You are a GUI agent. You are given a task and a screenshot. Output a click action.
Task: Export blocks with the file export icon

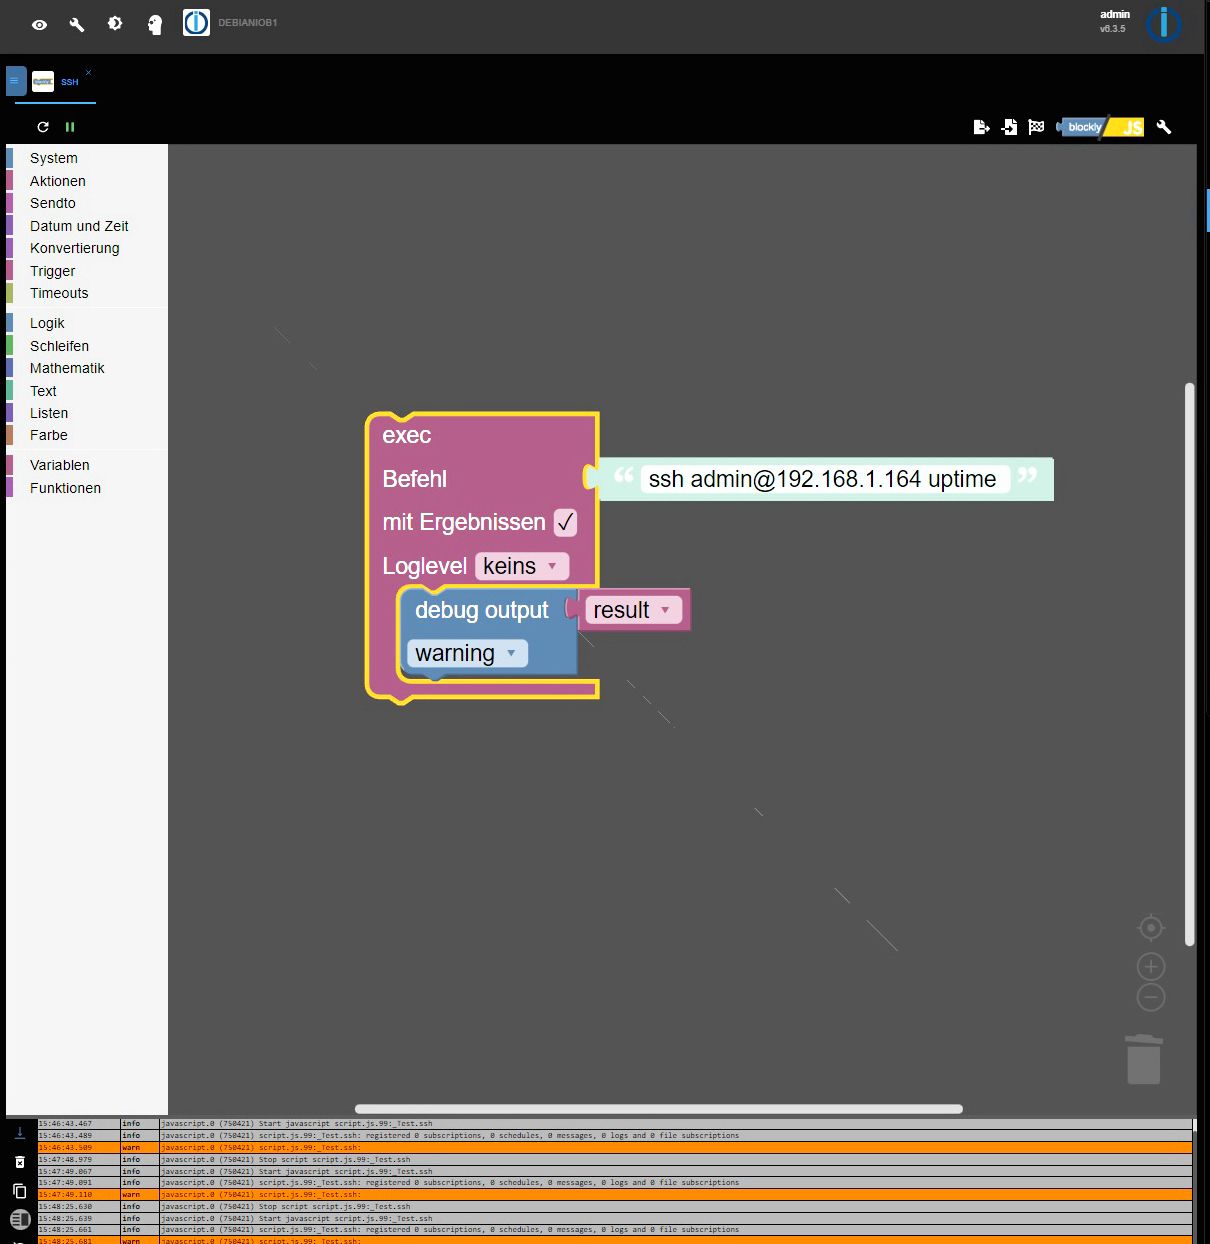981,127
